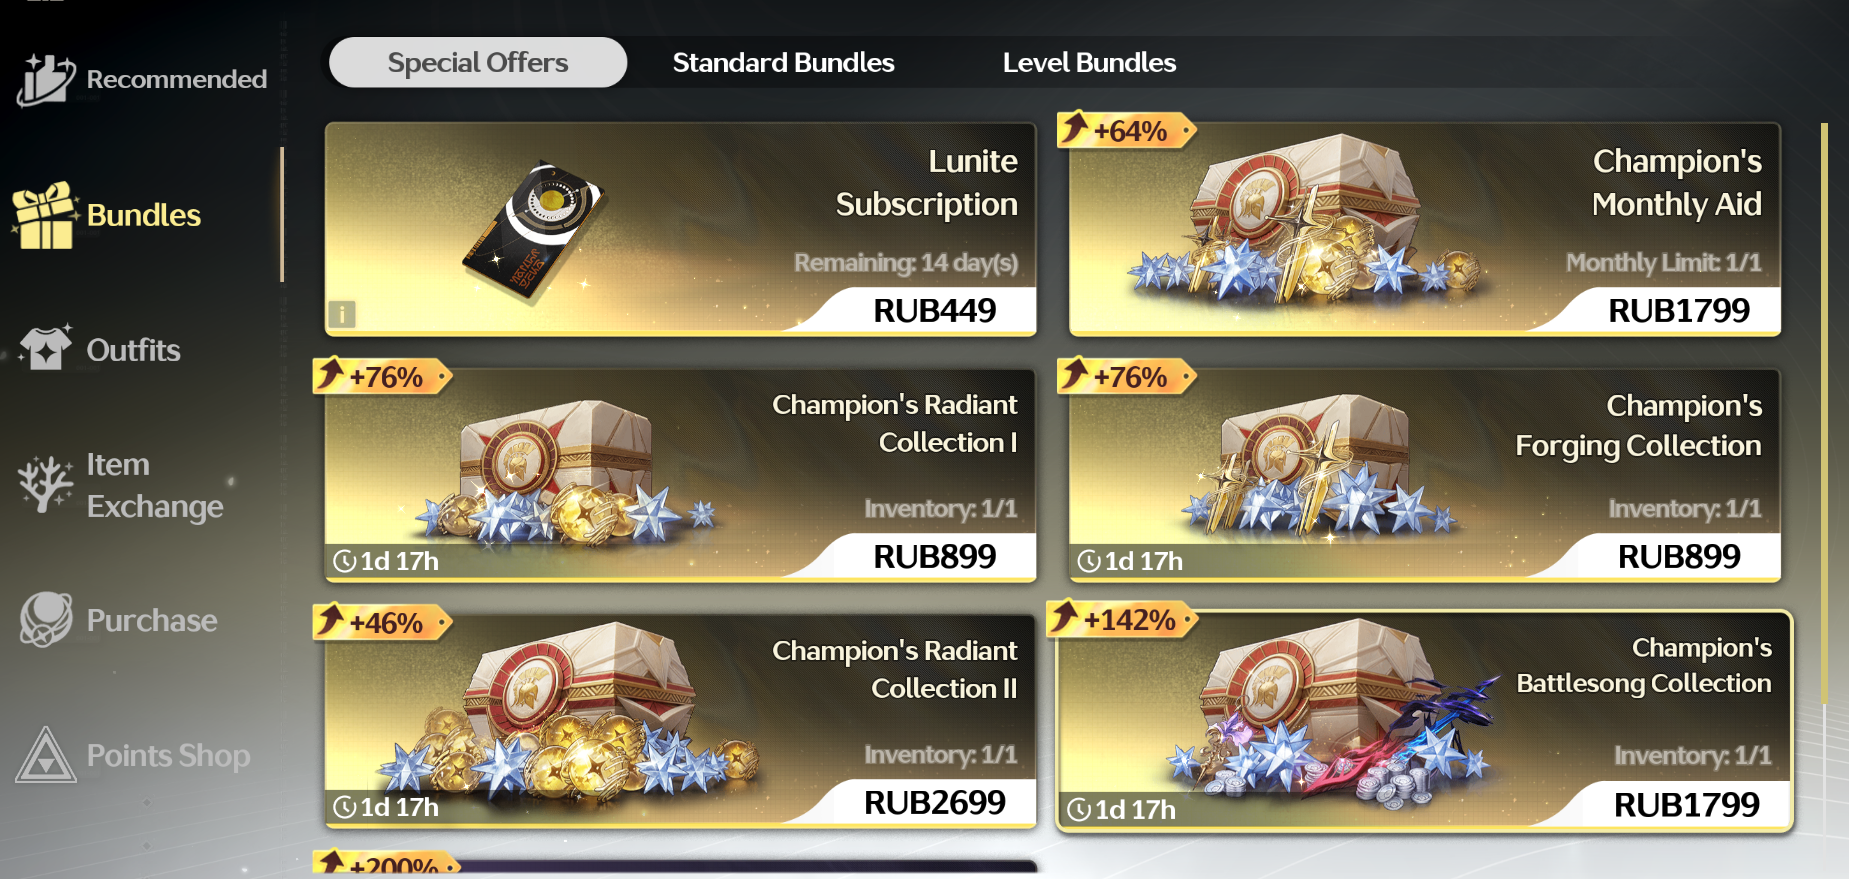The height and width of the screenshot is (879, 1849).
Task: Open the Points Shop triangle icon
Action: pyautogui.click(x=46, y=755)
